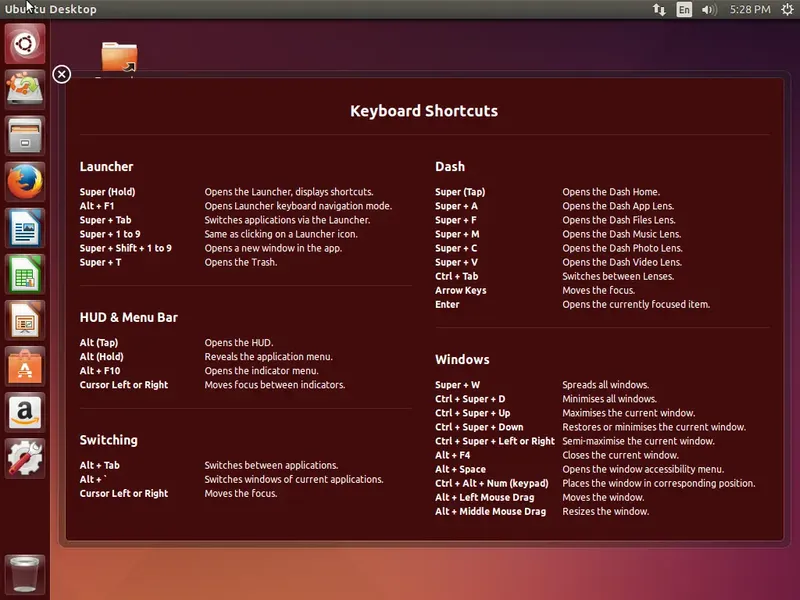Open the Files file manager

[x=25, y=136]
